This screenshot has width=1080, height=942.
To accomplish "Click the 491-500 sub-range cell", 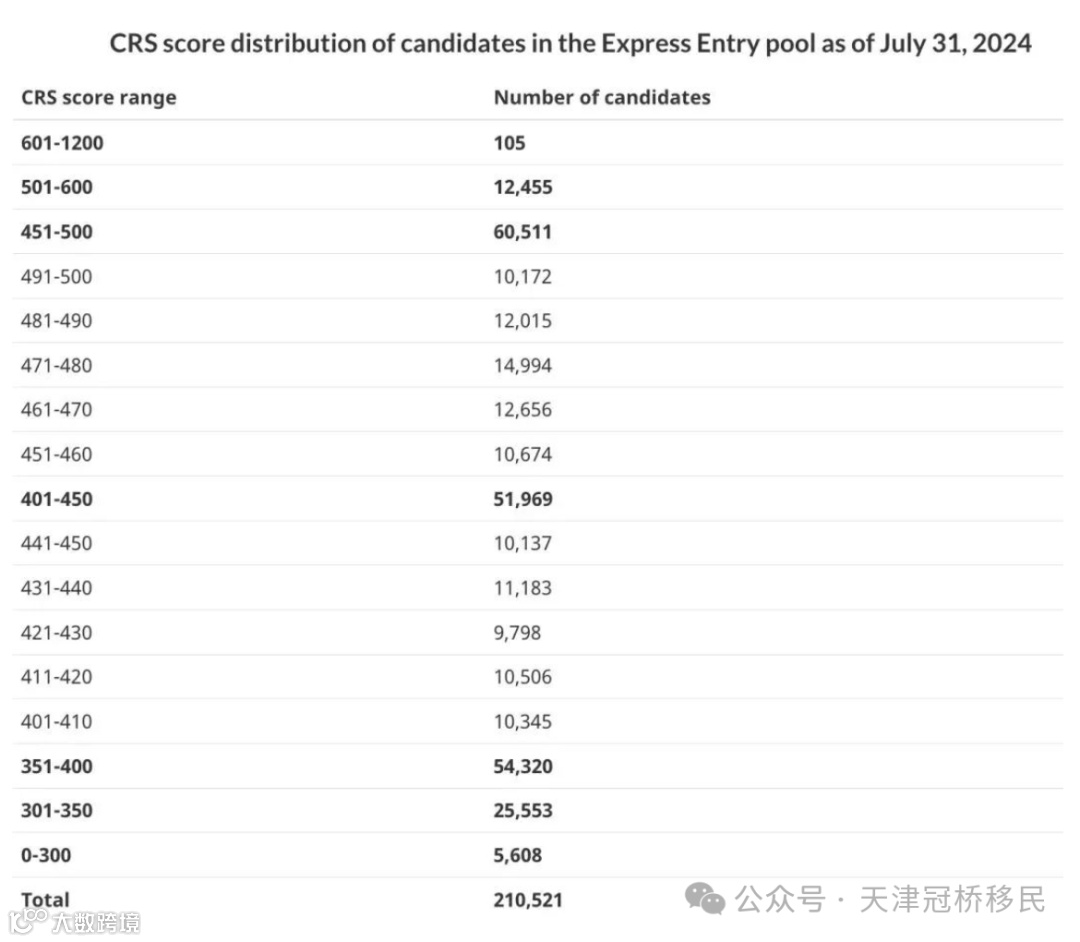I will coord(56,276).
